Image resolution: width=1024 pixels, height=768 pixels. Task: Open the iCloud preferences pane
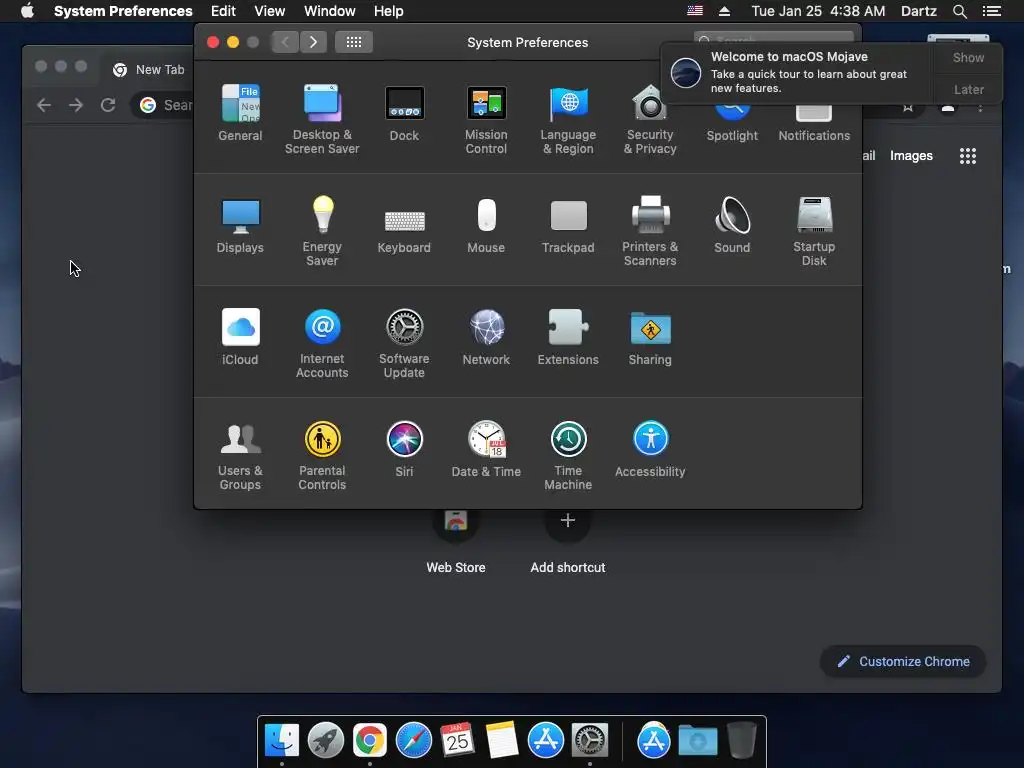240,336
